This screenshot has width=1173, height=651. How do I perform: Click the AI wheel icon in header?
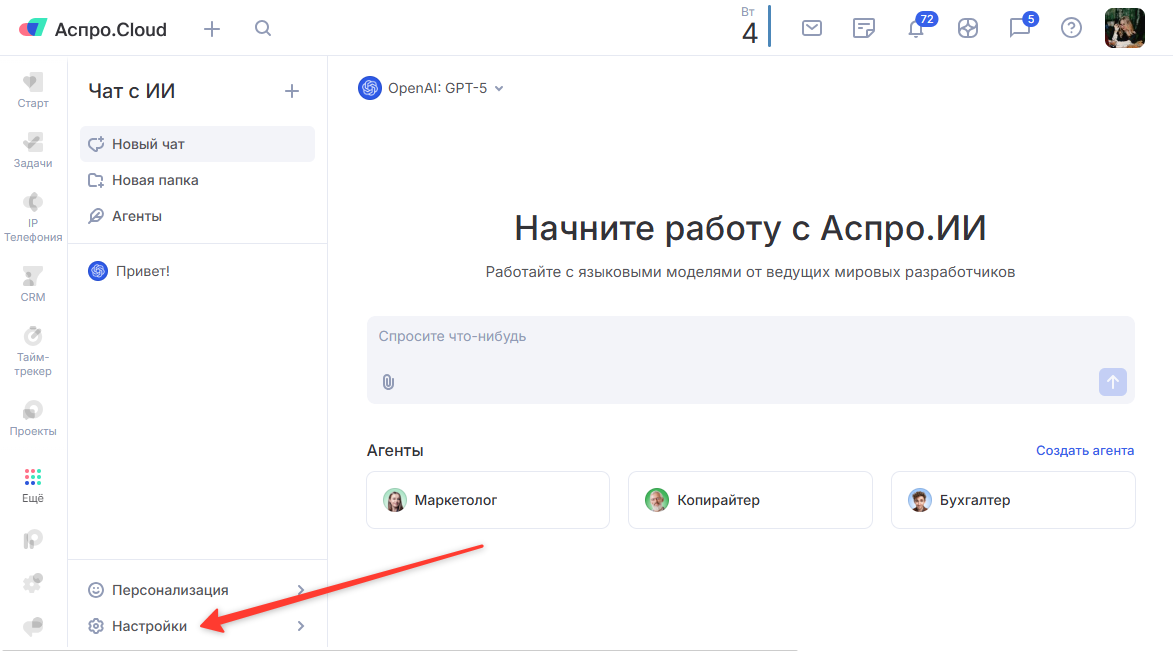pos(967,28)
